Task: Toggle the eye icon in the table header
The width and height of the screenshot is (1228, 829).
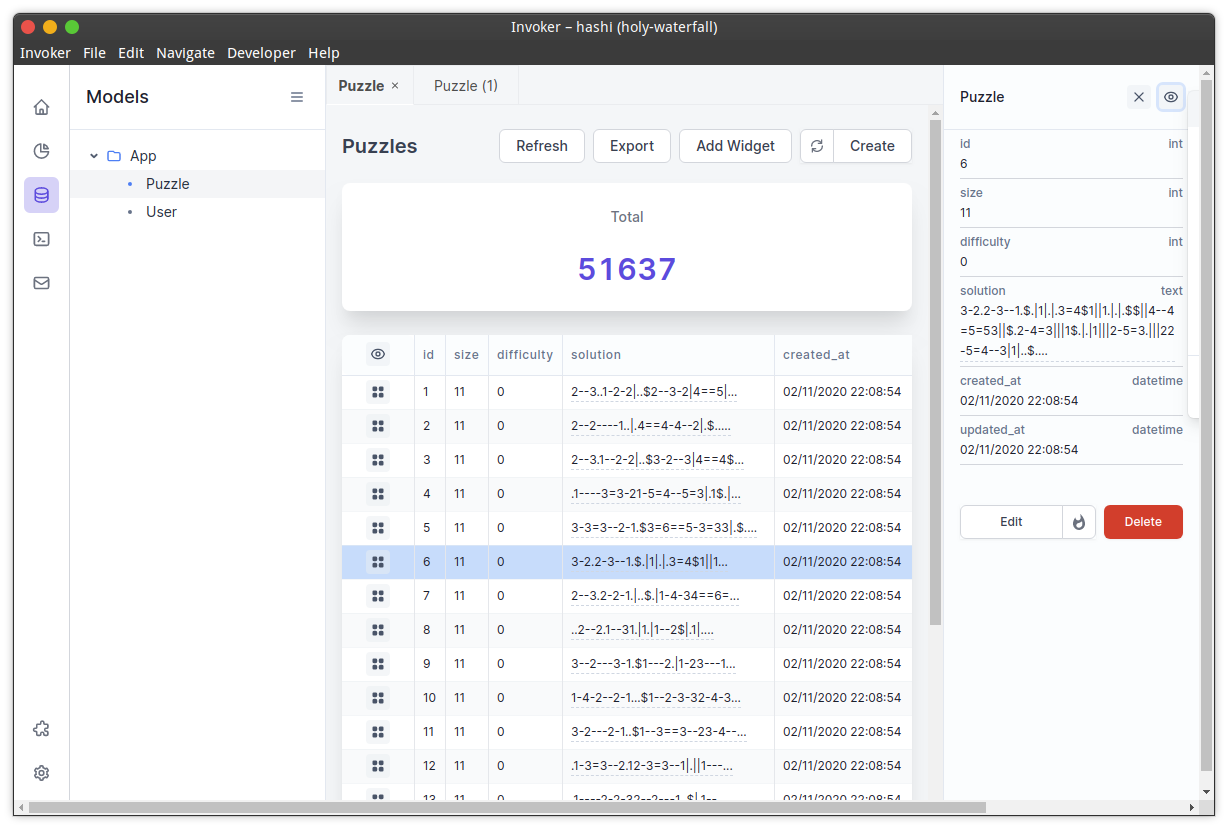Action: click(x=377, y=354)
